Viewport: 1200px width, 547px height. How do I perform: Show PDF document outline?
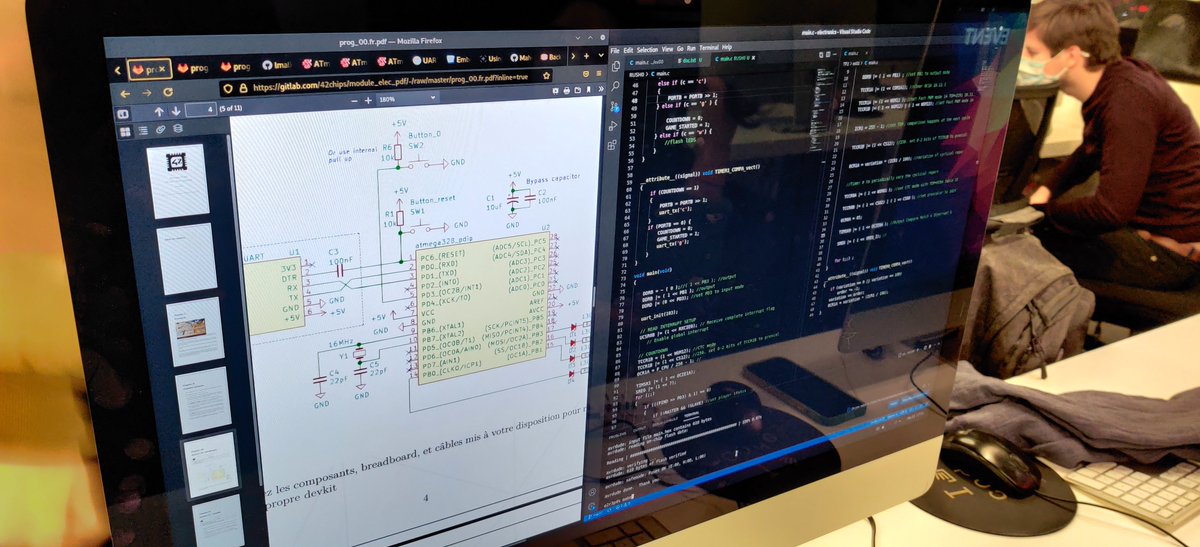(x=142, y=130)
